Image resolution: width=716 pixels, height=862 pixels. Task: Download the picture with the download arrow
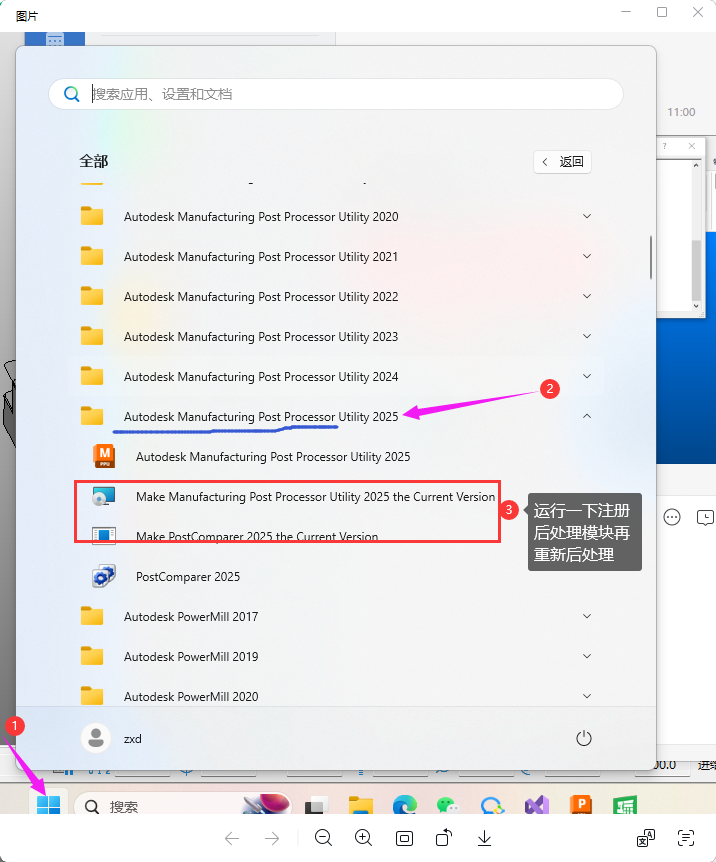pos(484,838)
